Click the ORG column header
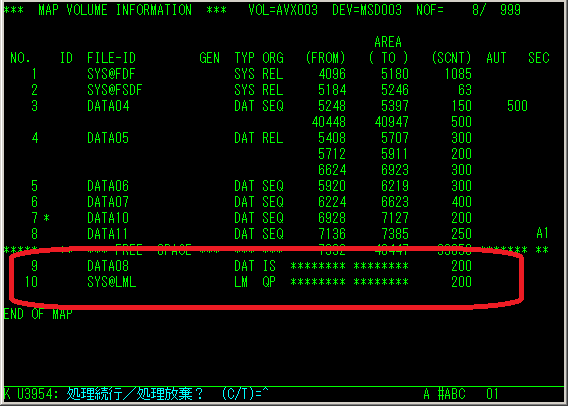Screen dimensions: 568x406 pyautogui.click(x=273, y=58)
